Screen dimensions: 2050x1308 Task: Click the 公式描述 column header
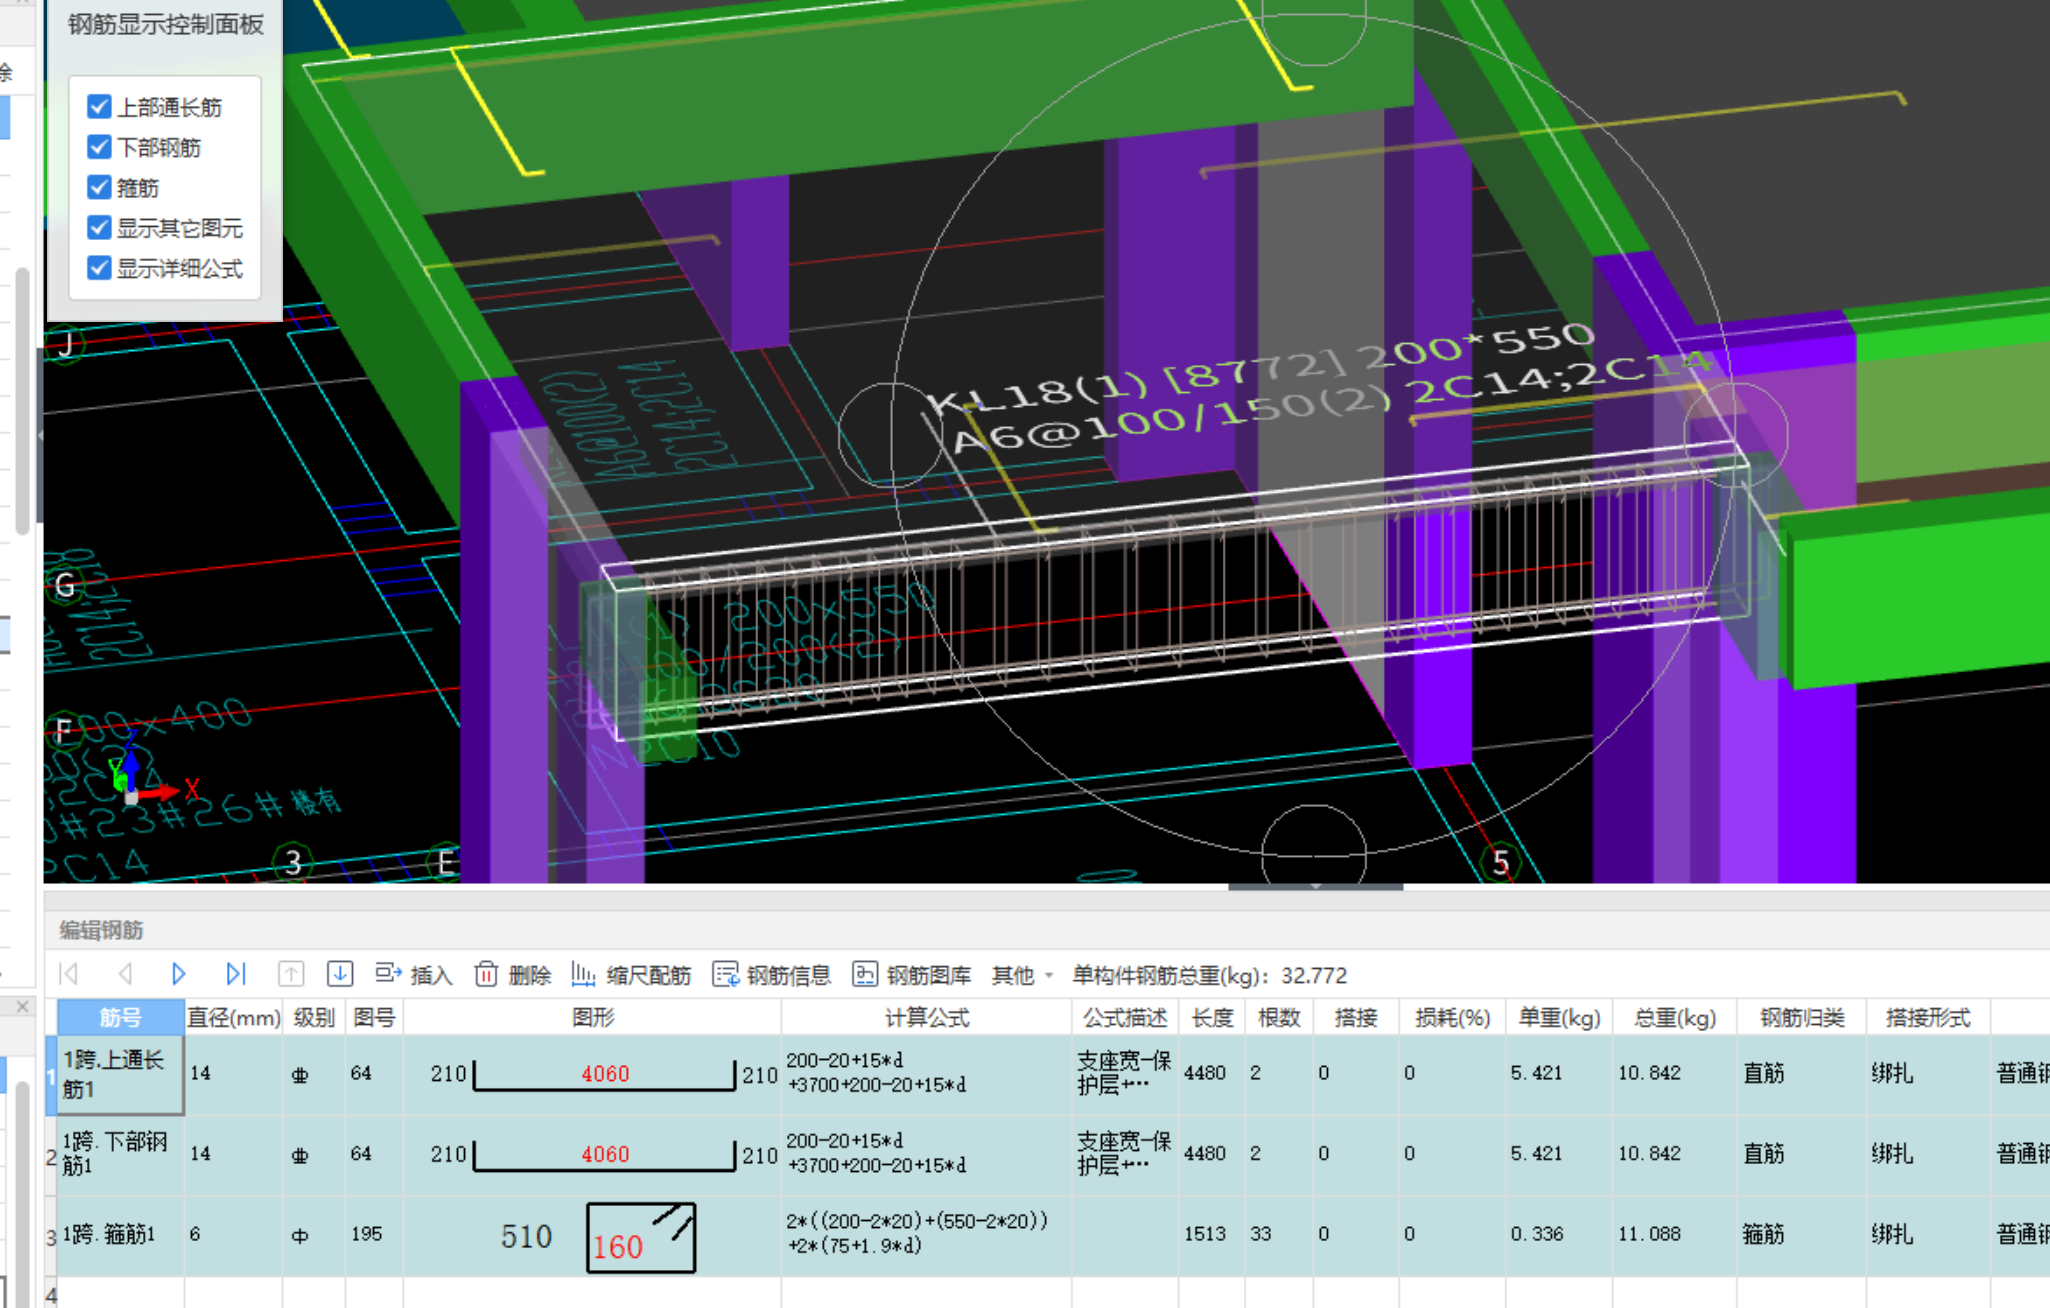click(1125, 1017)
